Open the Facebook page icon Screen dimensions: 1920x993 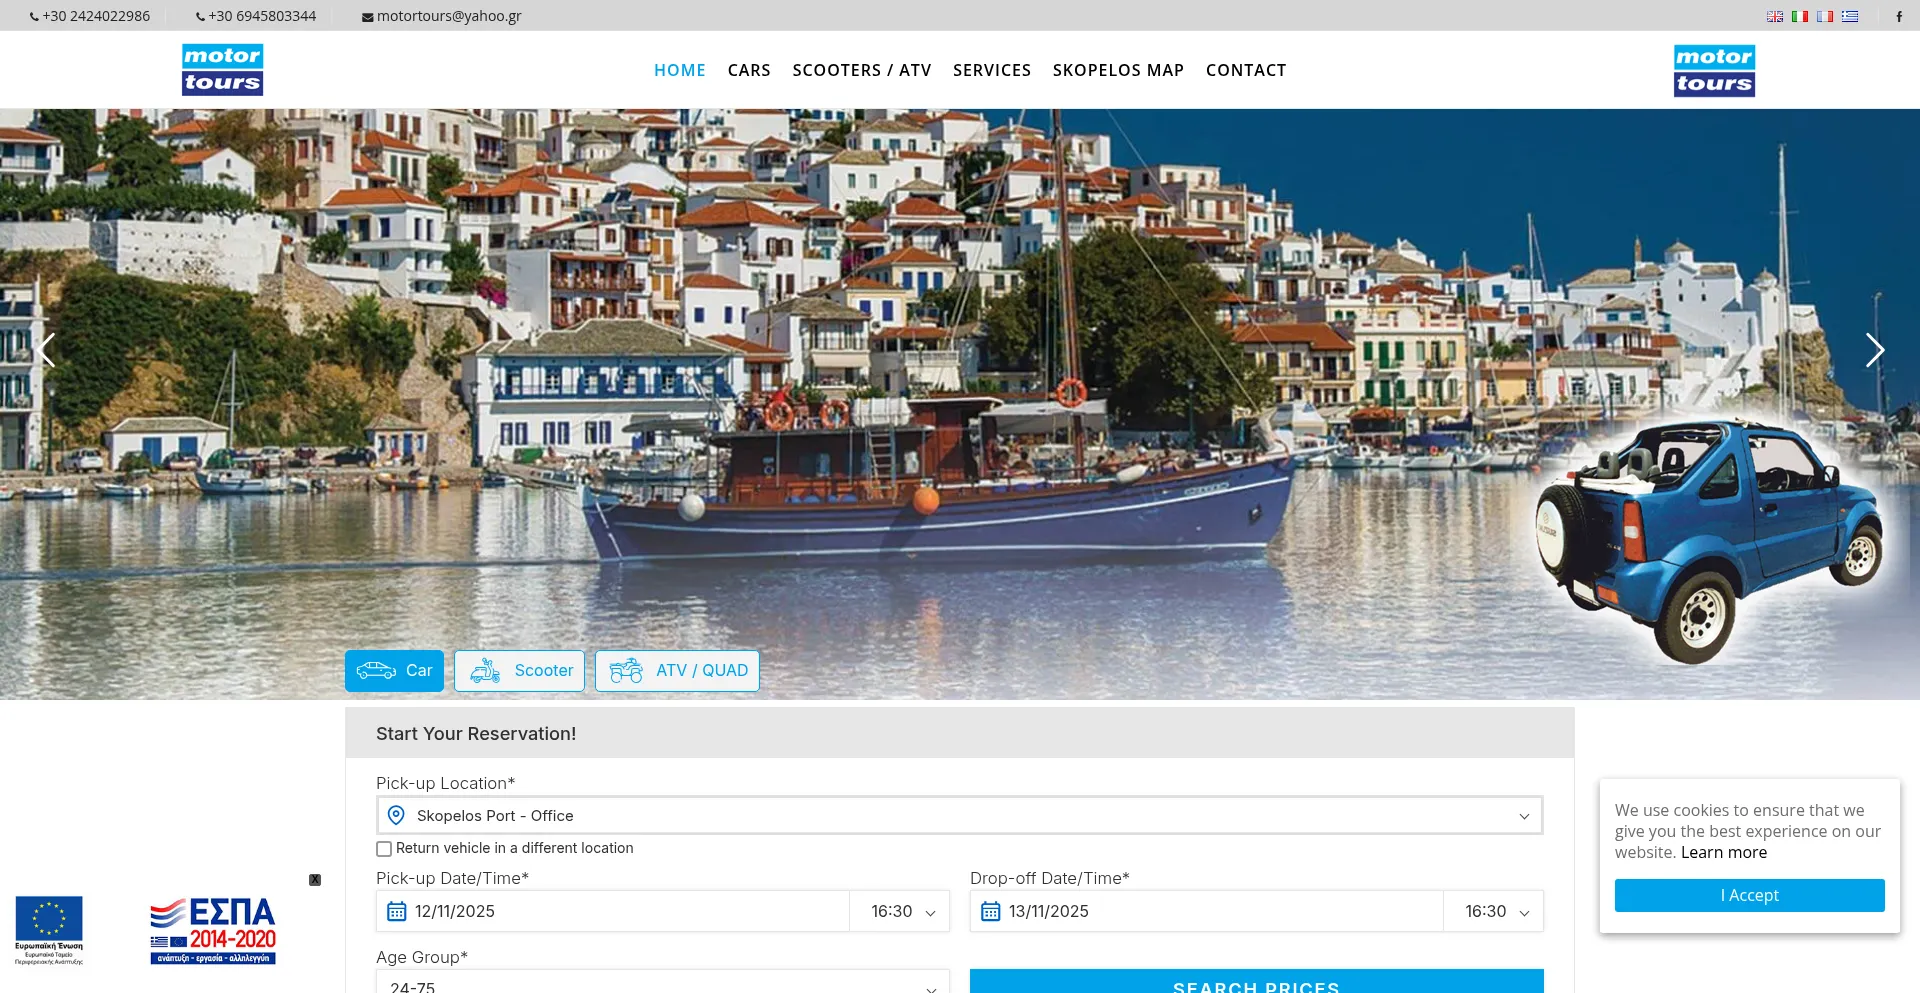(x=1899, y=16)
